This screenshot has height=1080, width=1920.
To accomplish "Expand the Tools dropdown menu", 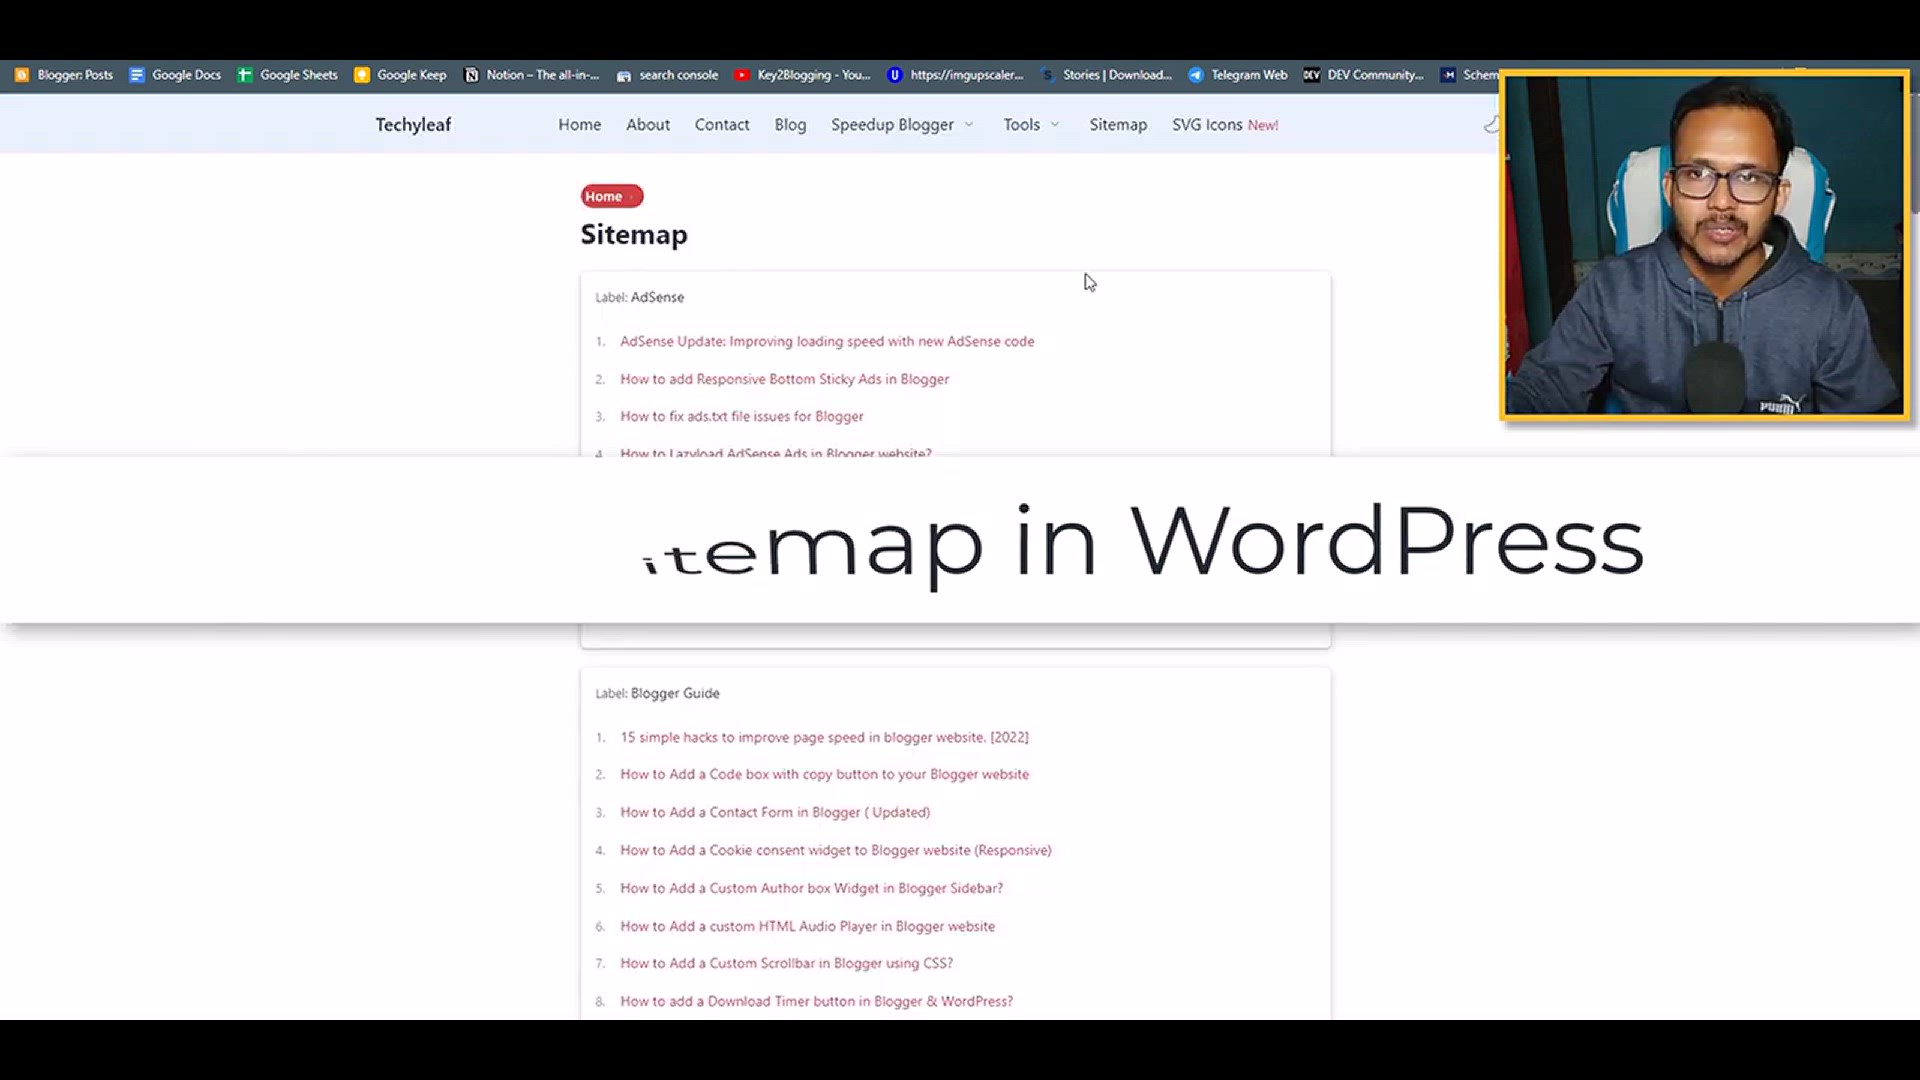I will [x=1031, y=125].
